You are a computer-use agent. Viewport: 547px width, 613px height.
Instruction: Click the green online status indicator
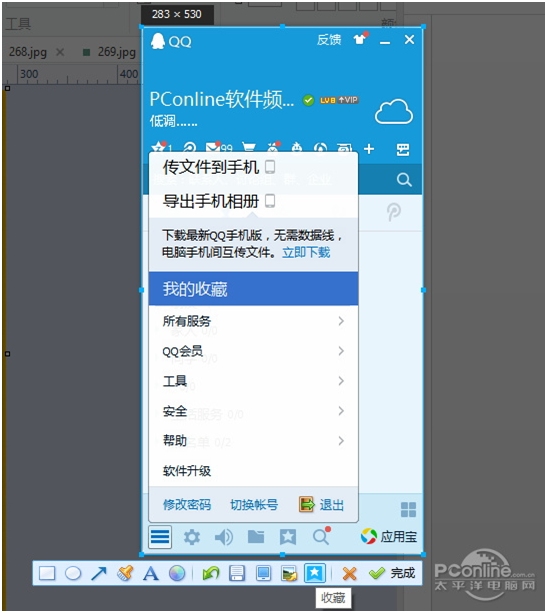[x=308, y=100]
